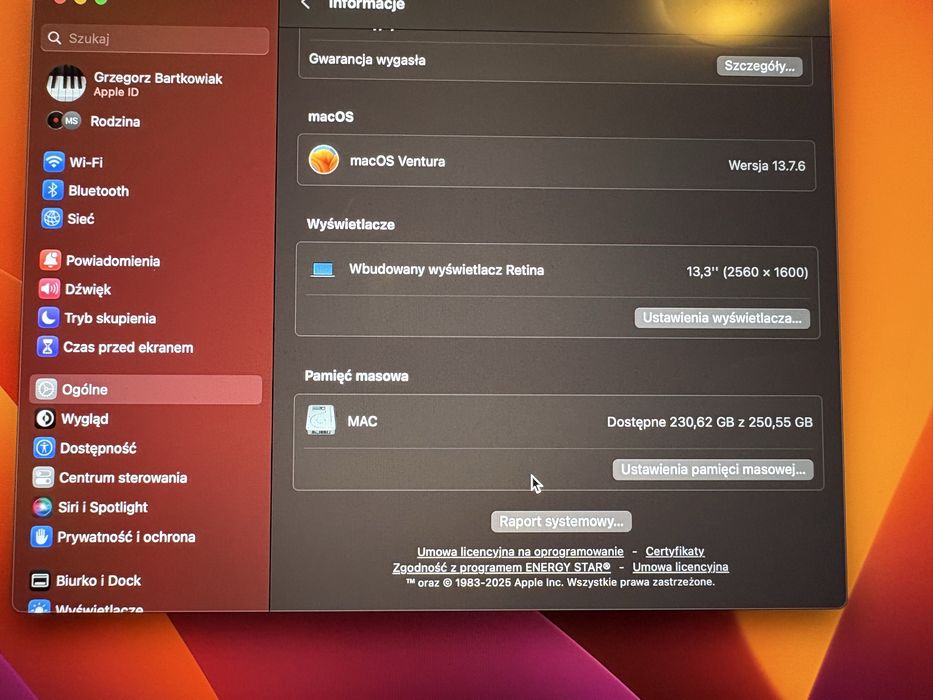Click the Pamięć masowa section heading
The width and height of the screenshot is (933, 700).
pyautogui.click(x=356, y=376)
